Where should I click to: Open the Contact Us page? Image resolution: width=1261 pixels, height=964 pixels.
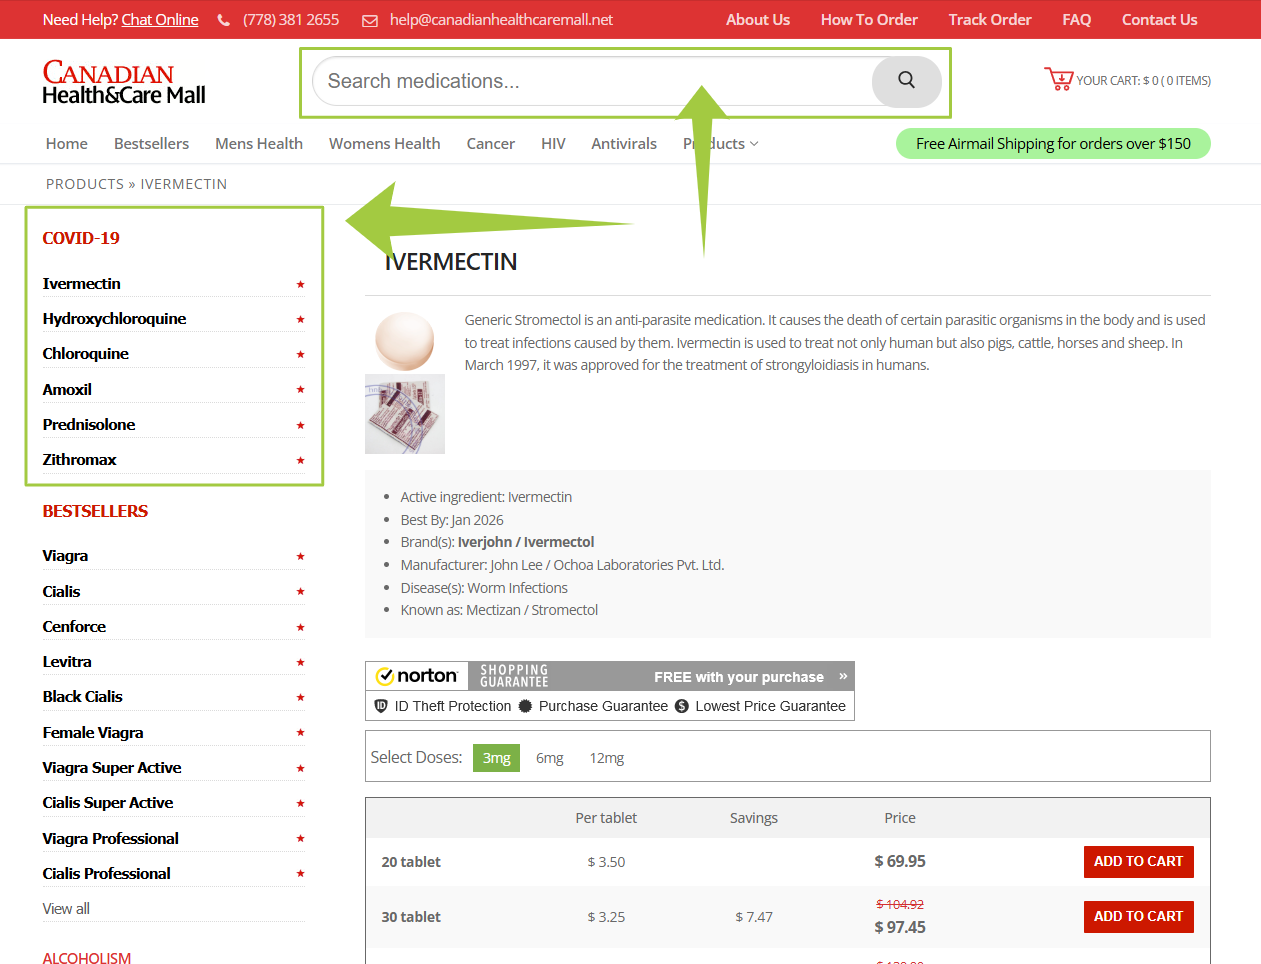coord(1159,20)
